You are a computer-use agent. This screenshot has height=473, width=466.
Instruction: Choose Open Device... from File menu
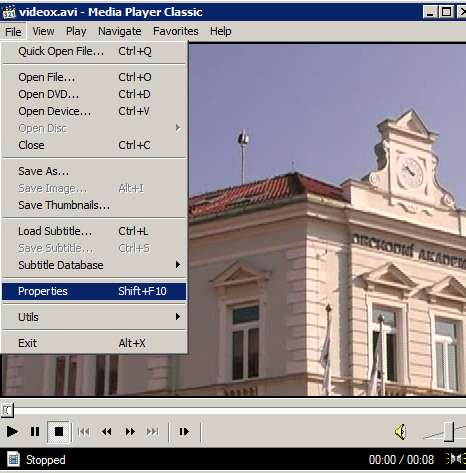pos(94,111)
